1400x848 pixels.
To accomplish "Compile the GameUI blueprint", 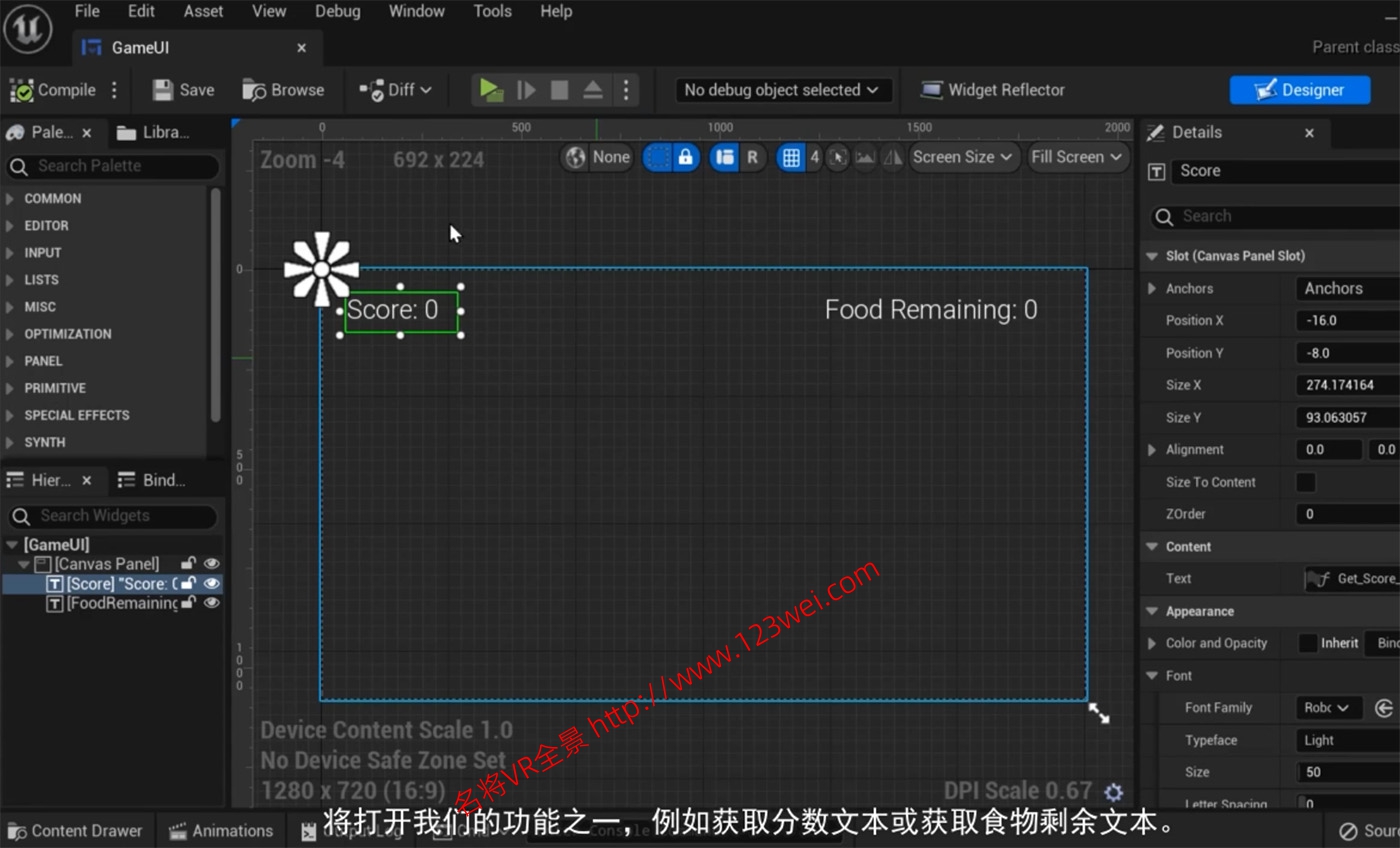I will pos(53,89).
